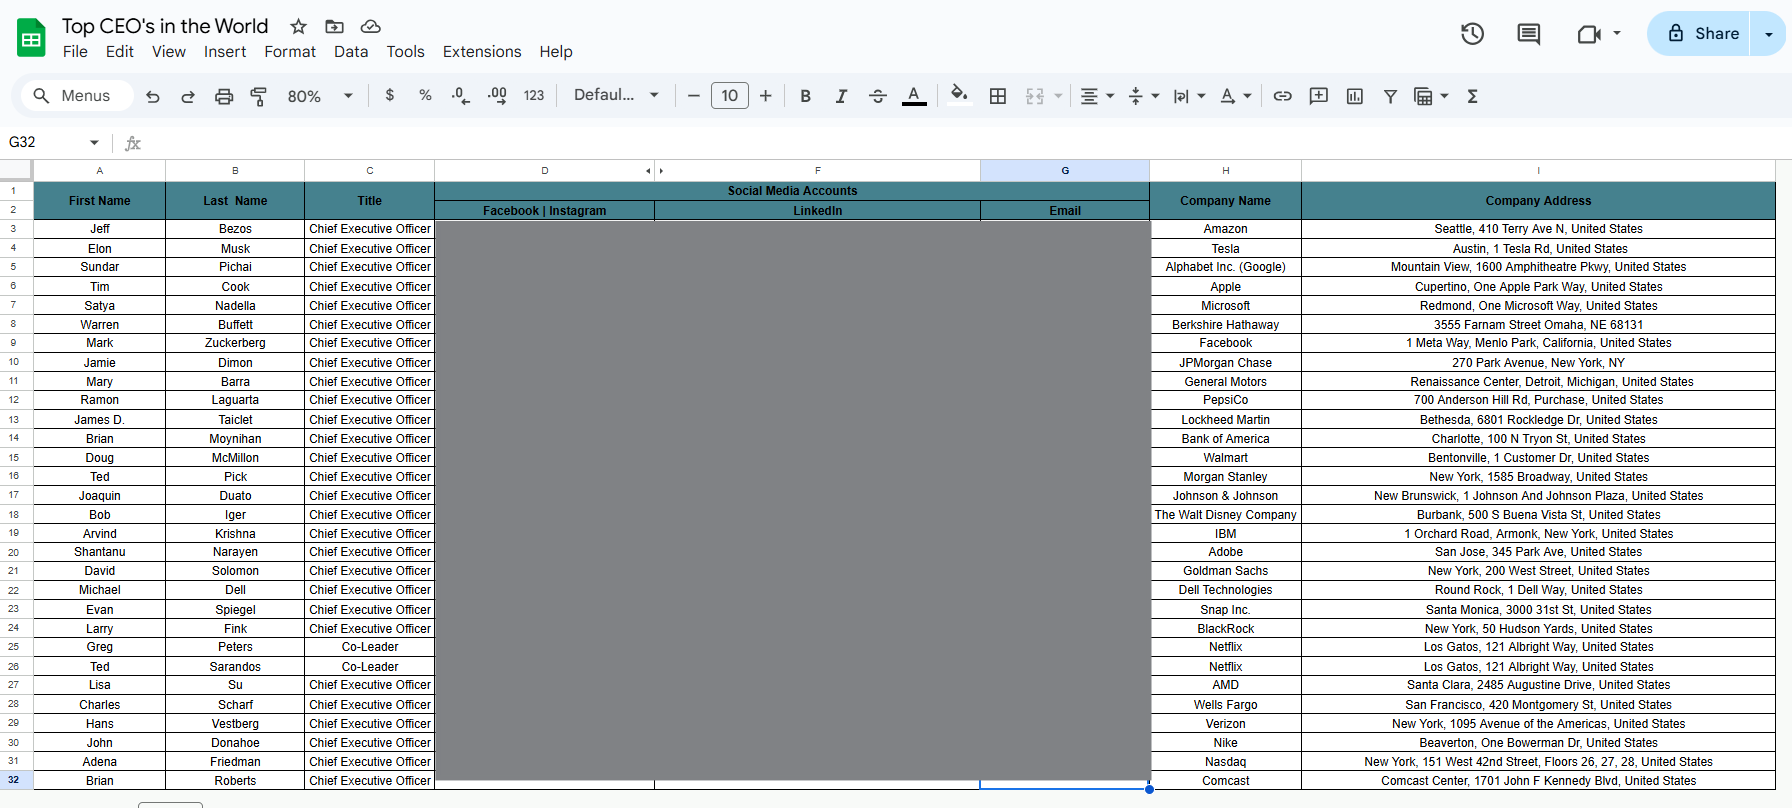Click the font size field
Image resolution: width=1792 pixels, height=808 pixels.
click(730, 96)
